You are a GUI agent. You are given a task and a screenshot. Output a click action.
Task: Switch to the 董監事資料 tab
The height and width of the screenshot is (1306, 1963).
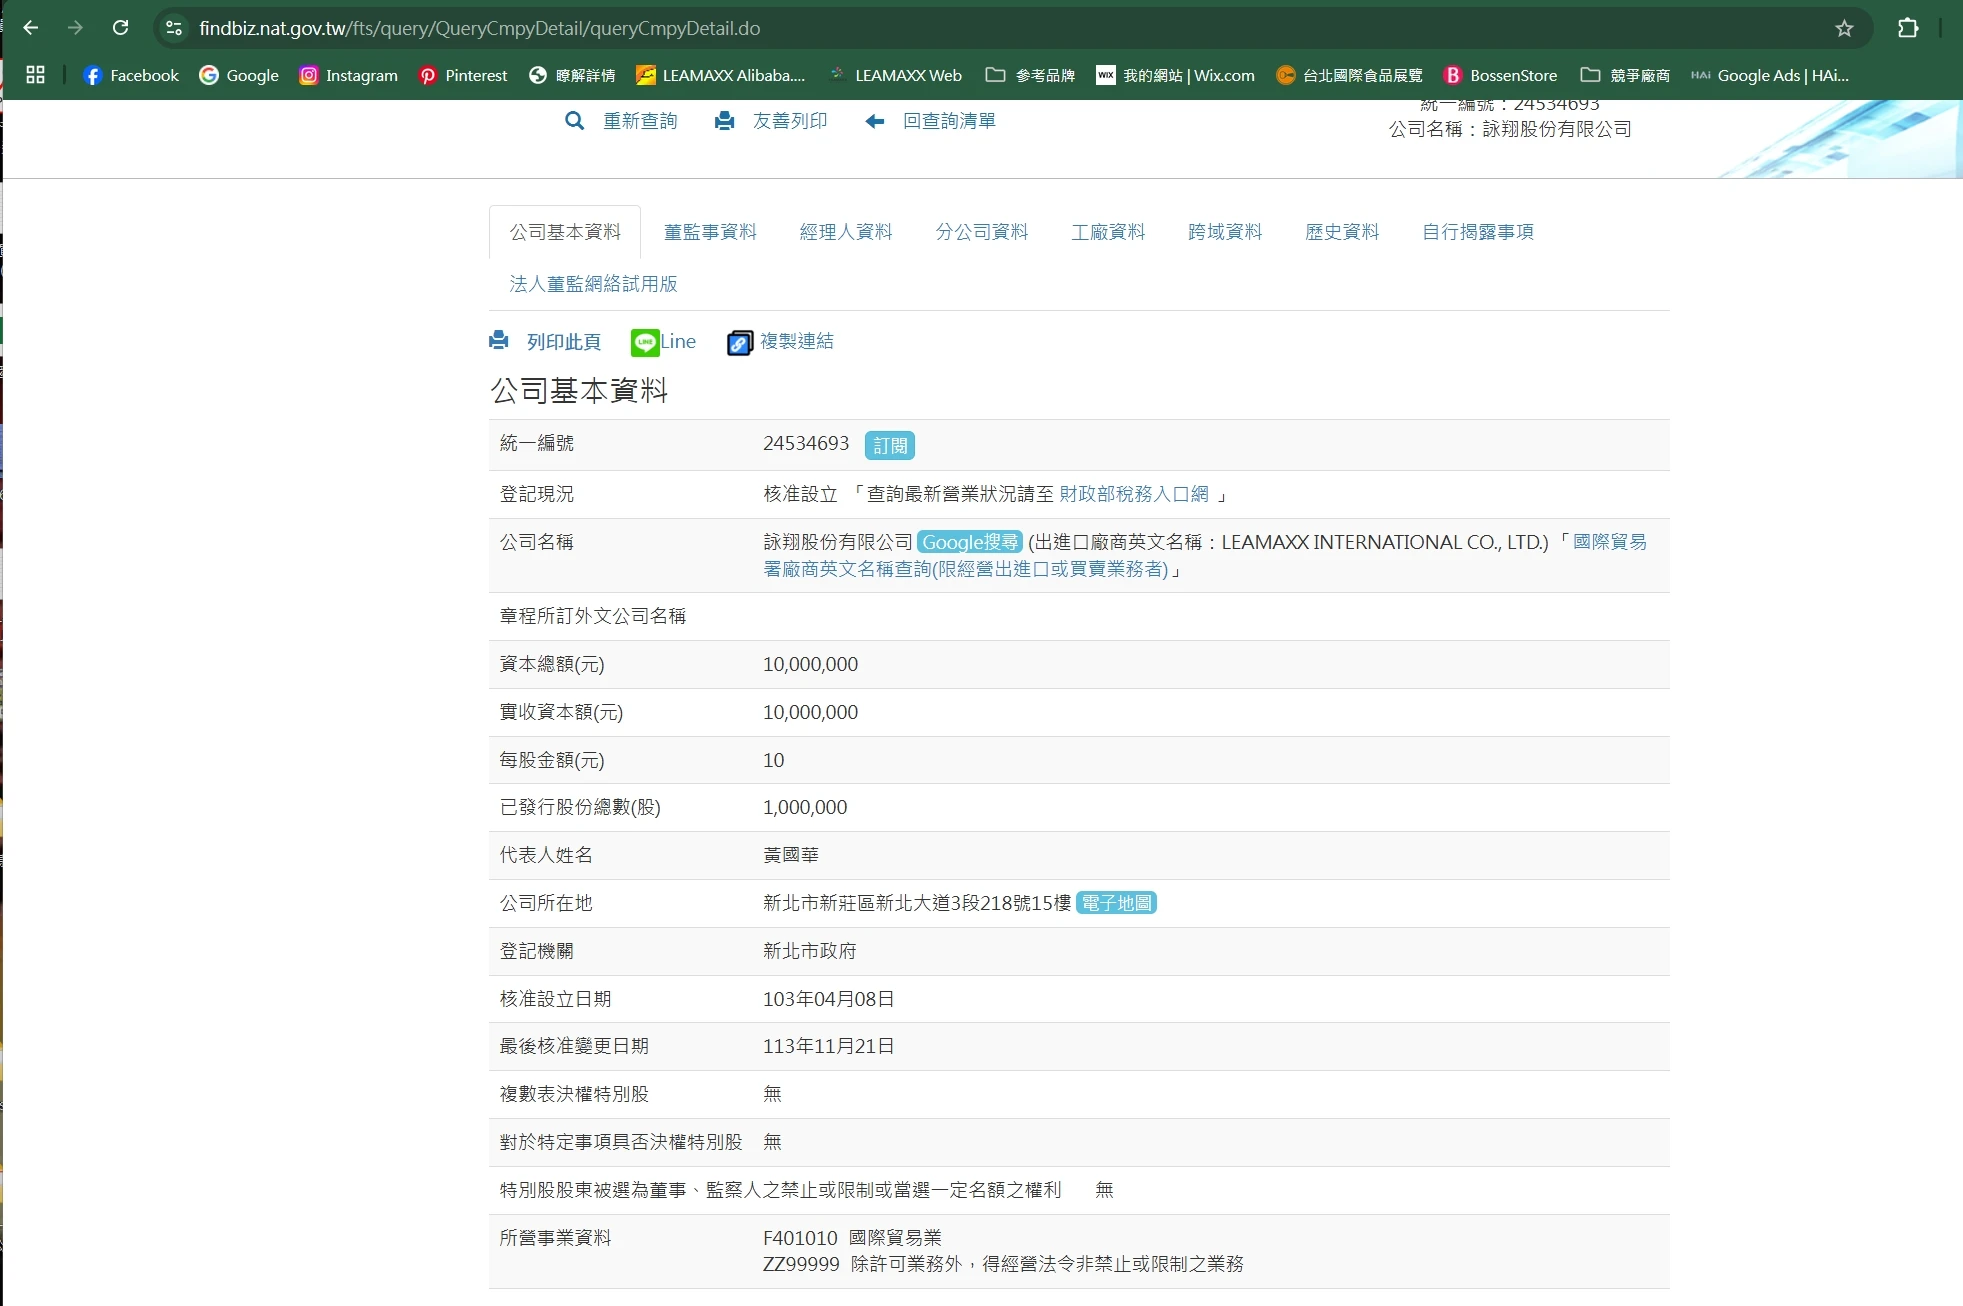[710, 232]
